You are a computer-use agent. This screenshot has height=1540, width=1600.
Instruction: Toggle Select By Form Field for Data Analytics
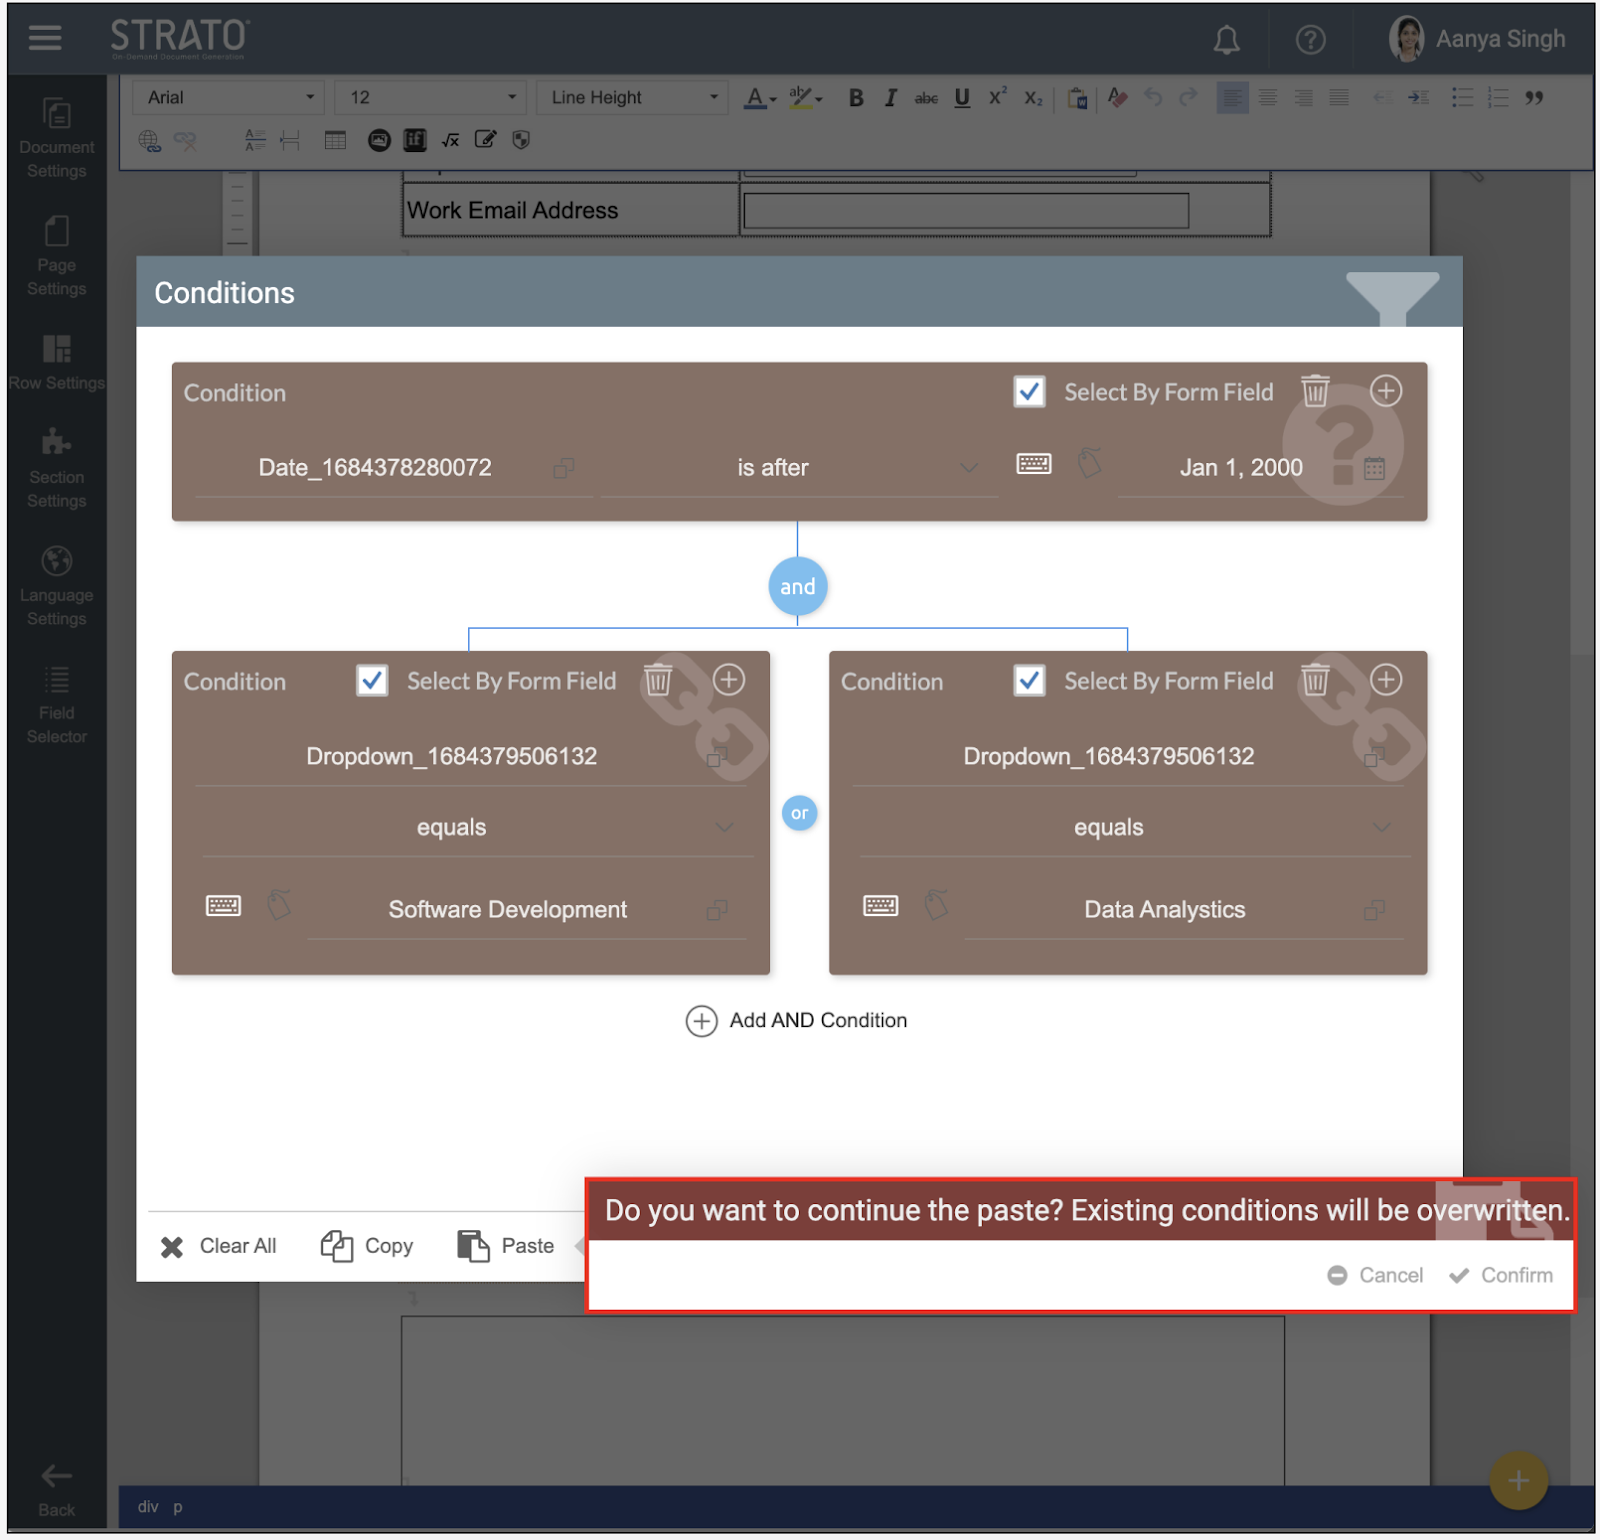pos(1029,680)
